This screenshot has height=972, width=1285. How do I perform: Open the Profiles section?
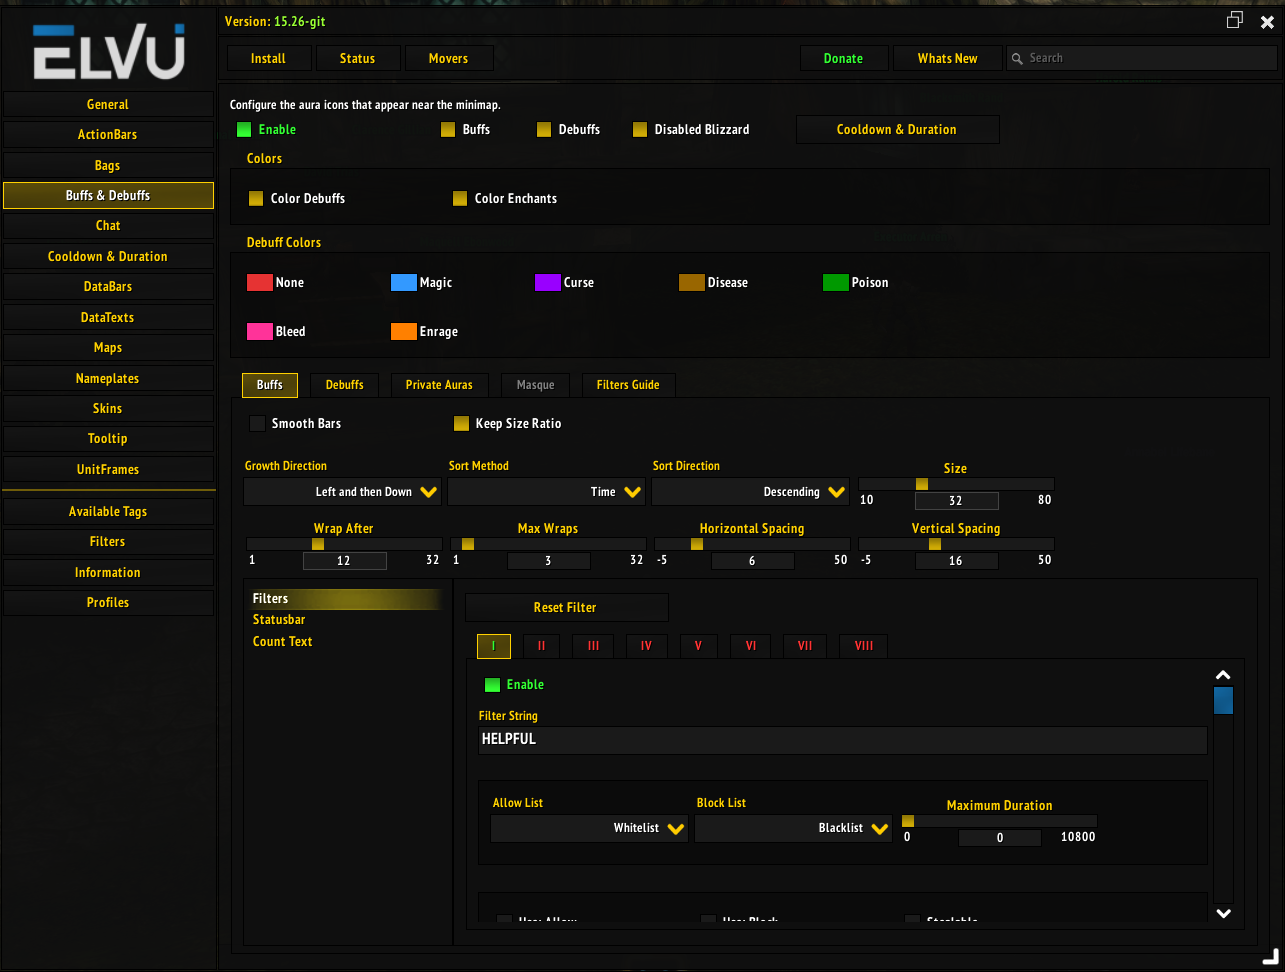pos(108,602)
